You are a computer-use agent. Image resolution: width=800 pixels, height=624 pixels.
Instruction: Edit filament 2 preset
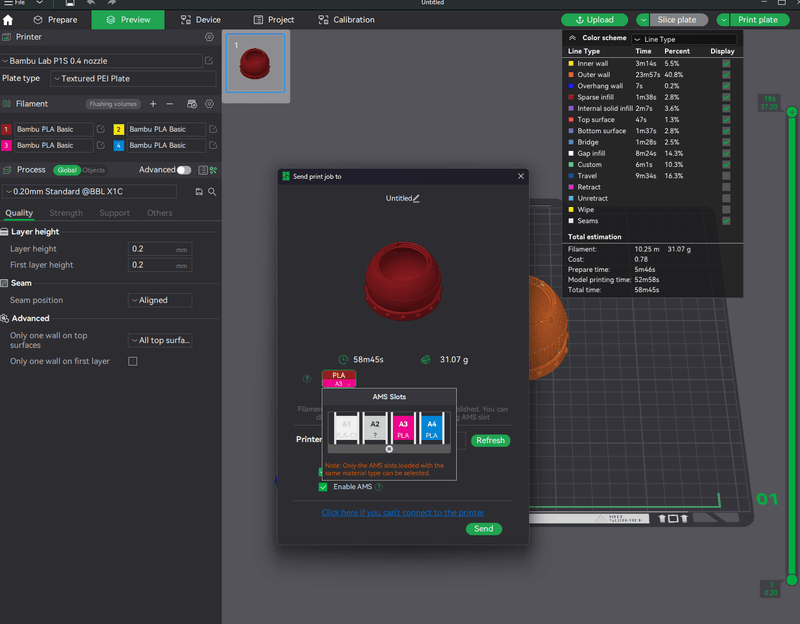213,129
